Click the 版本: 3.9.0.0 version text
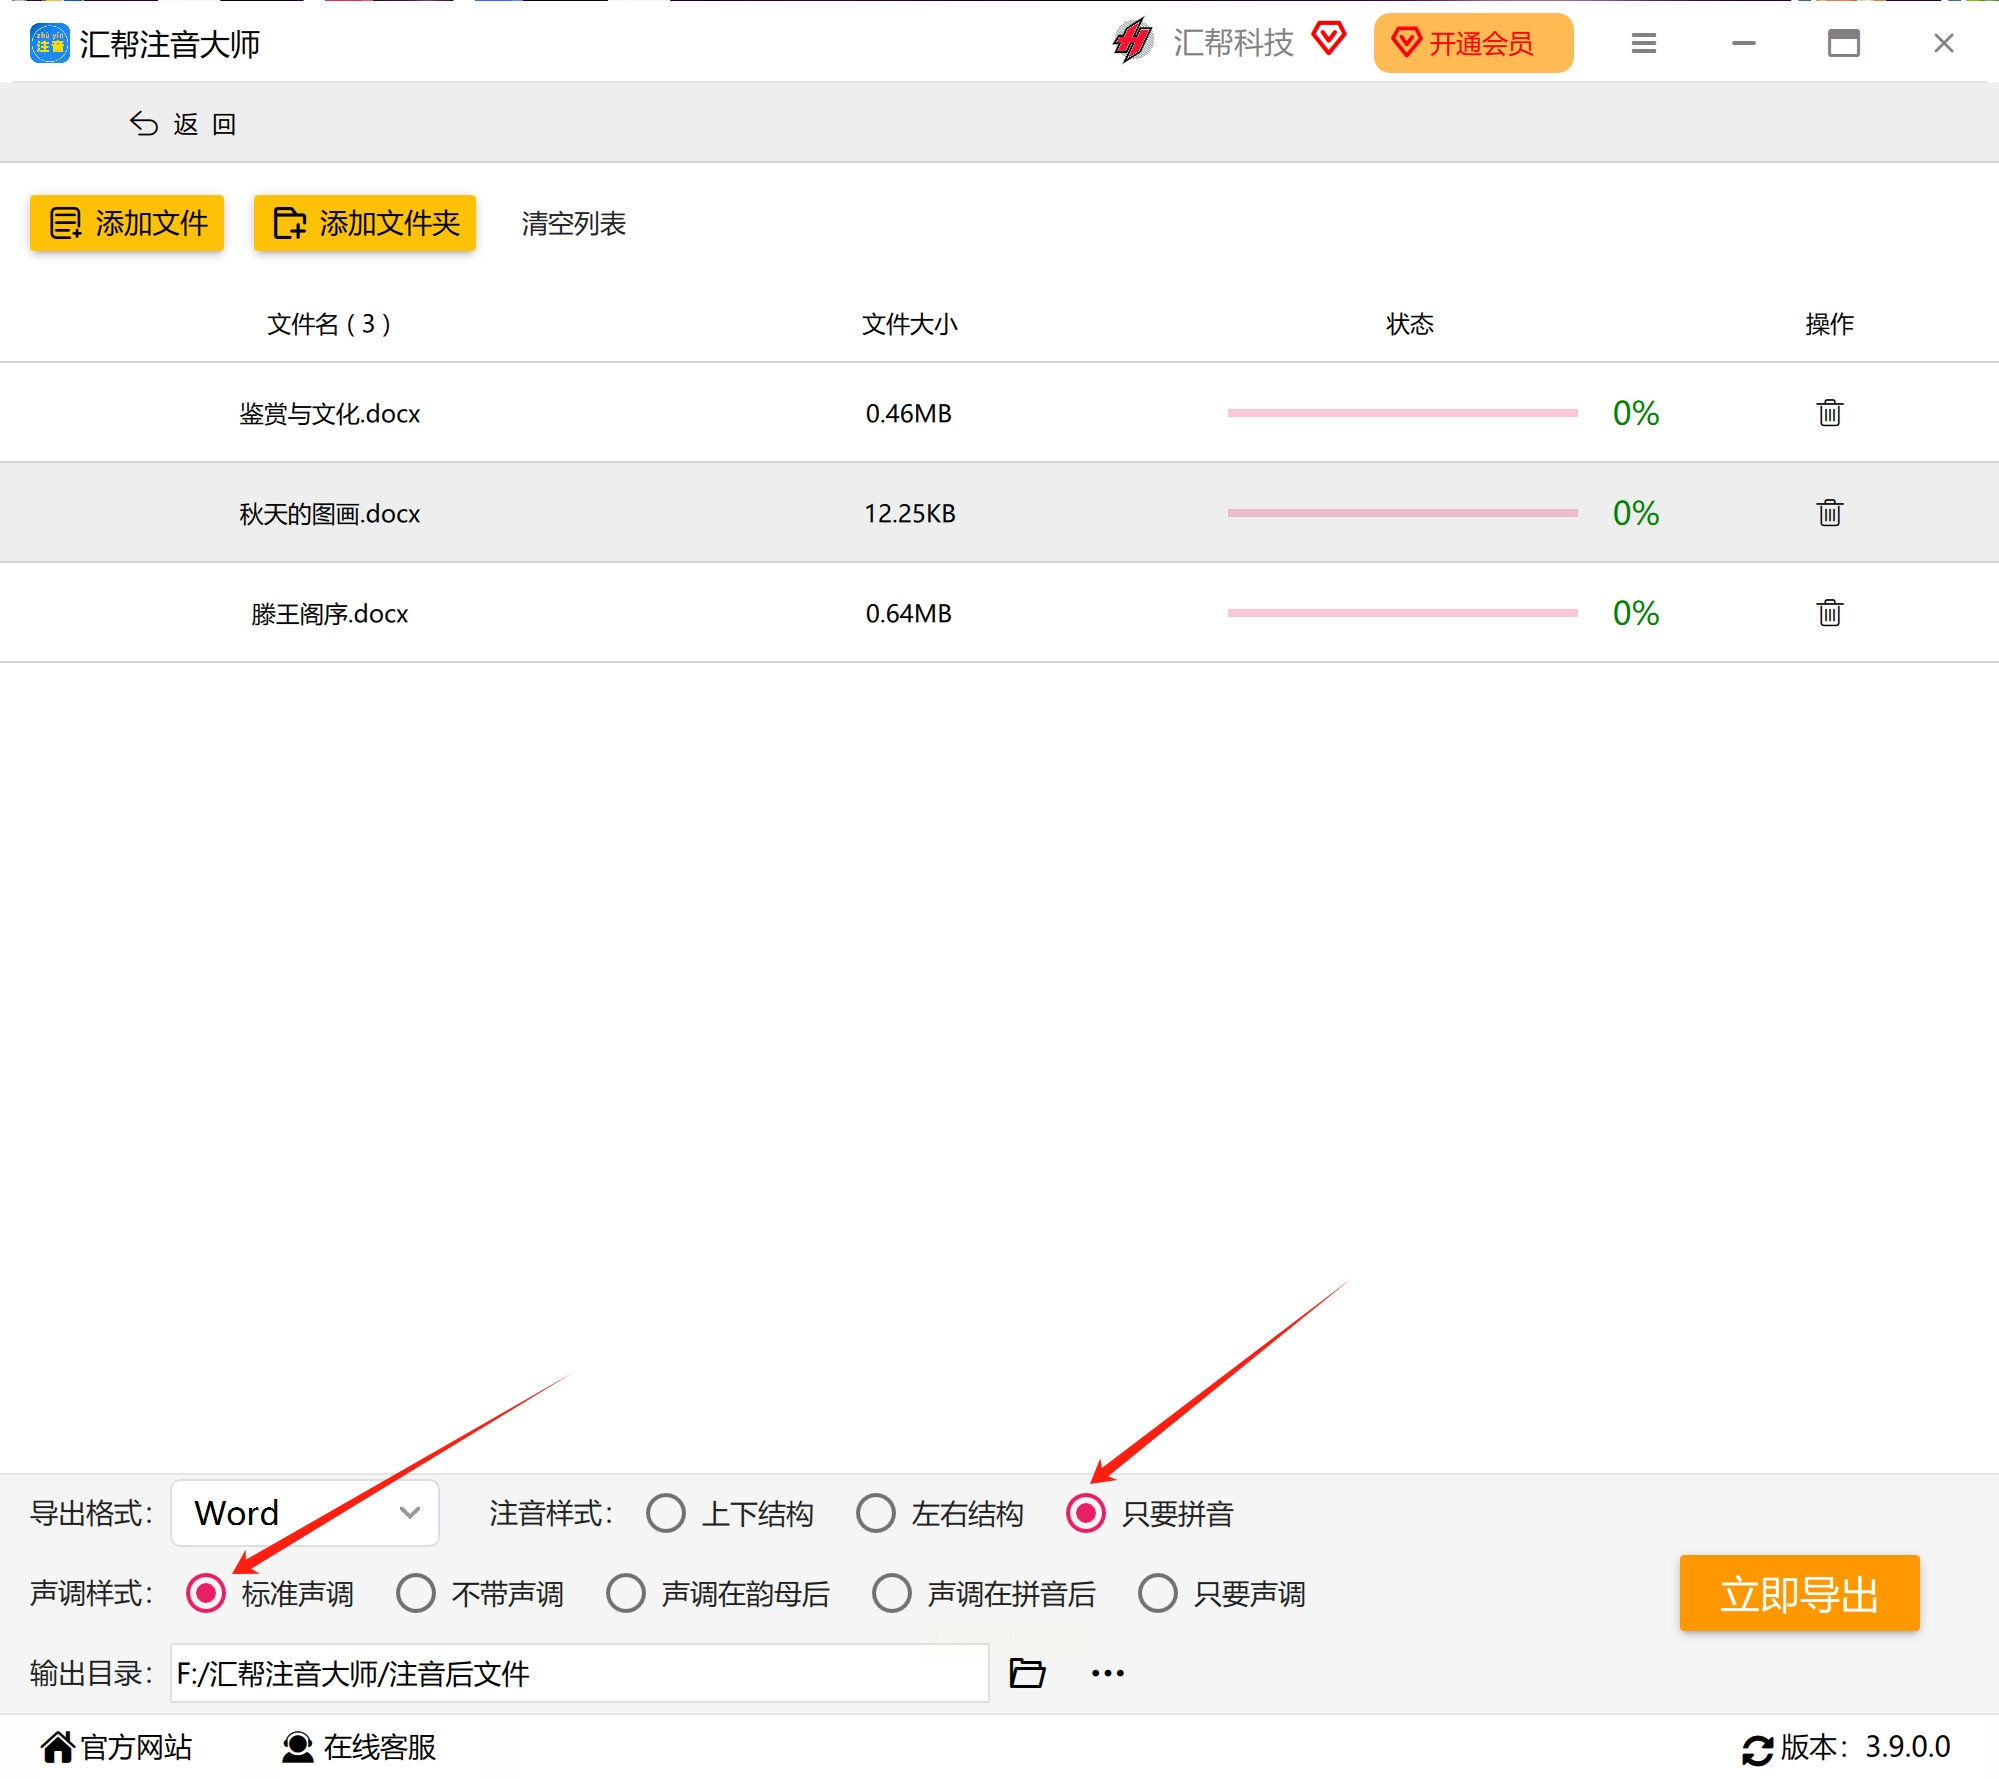This screenshot has height=1779, width=1999. point(1866,1747)
